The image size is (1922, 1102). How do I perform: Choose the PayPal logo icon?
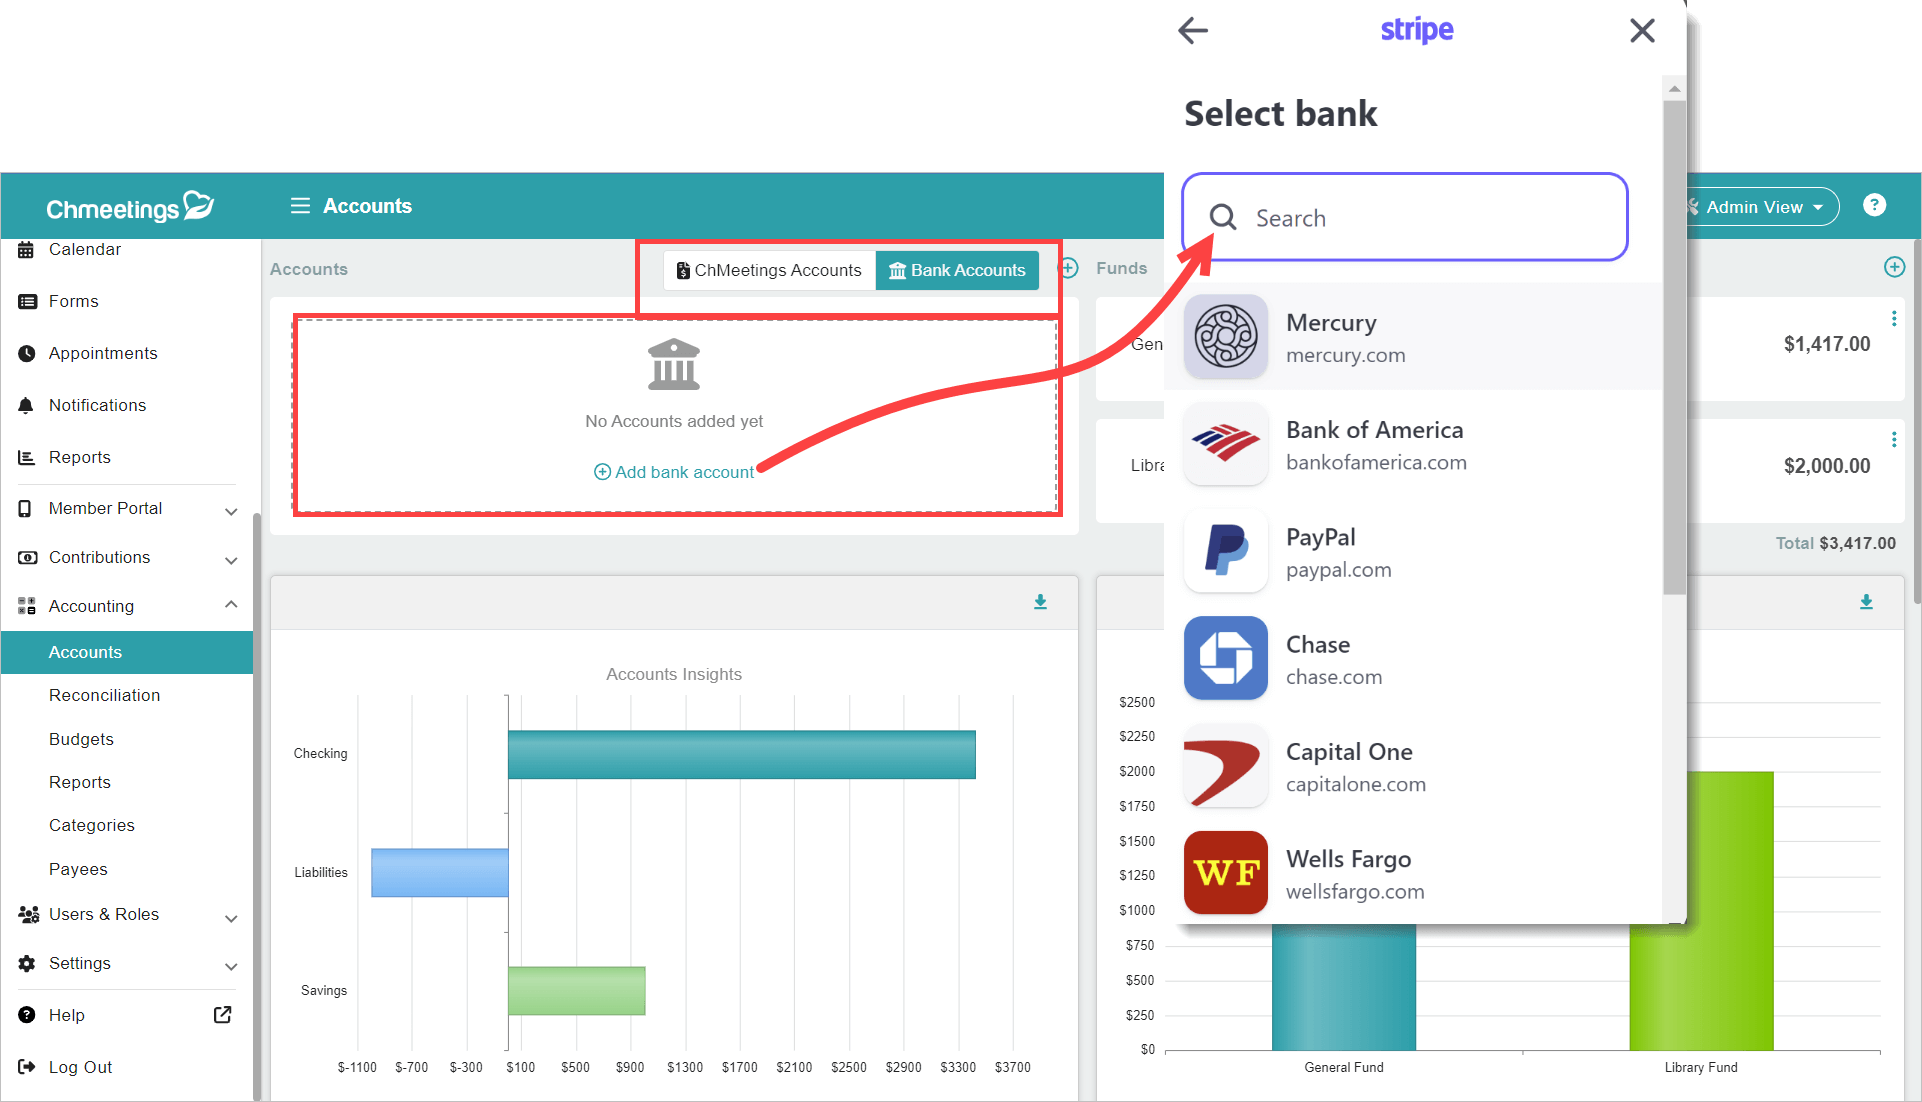click(x=1226, y=551)
